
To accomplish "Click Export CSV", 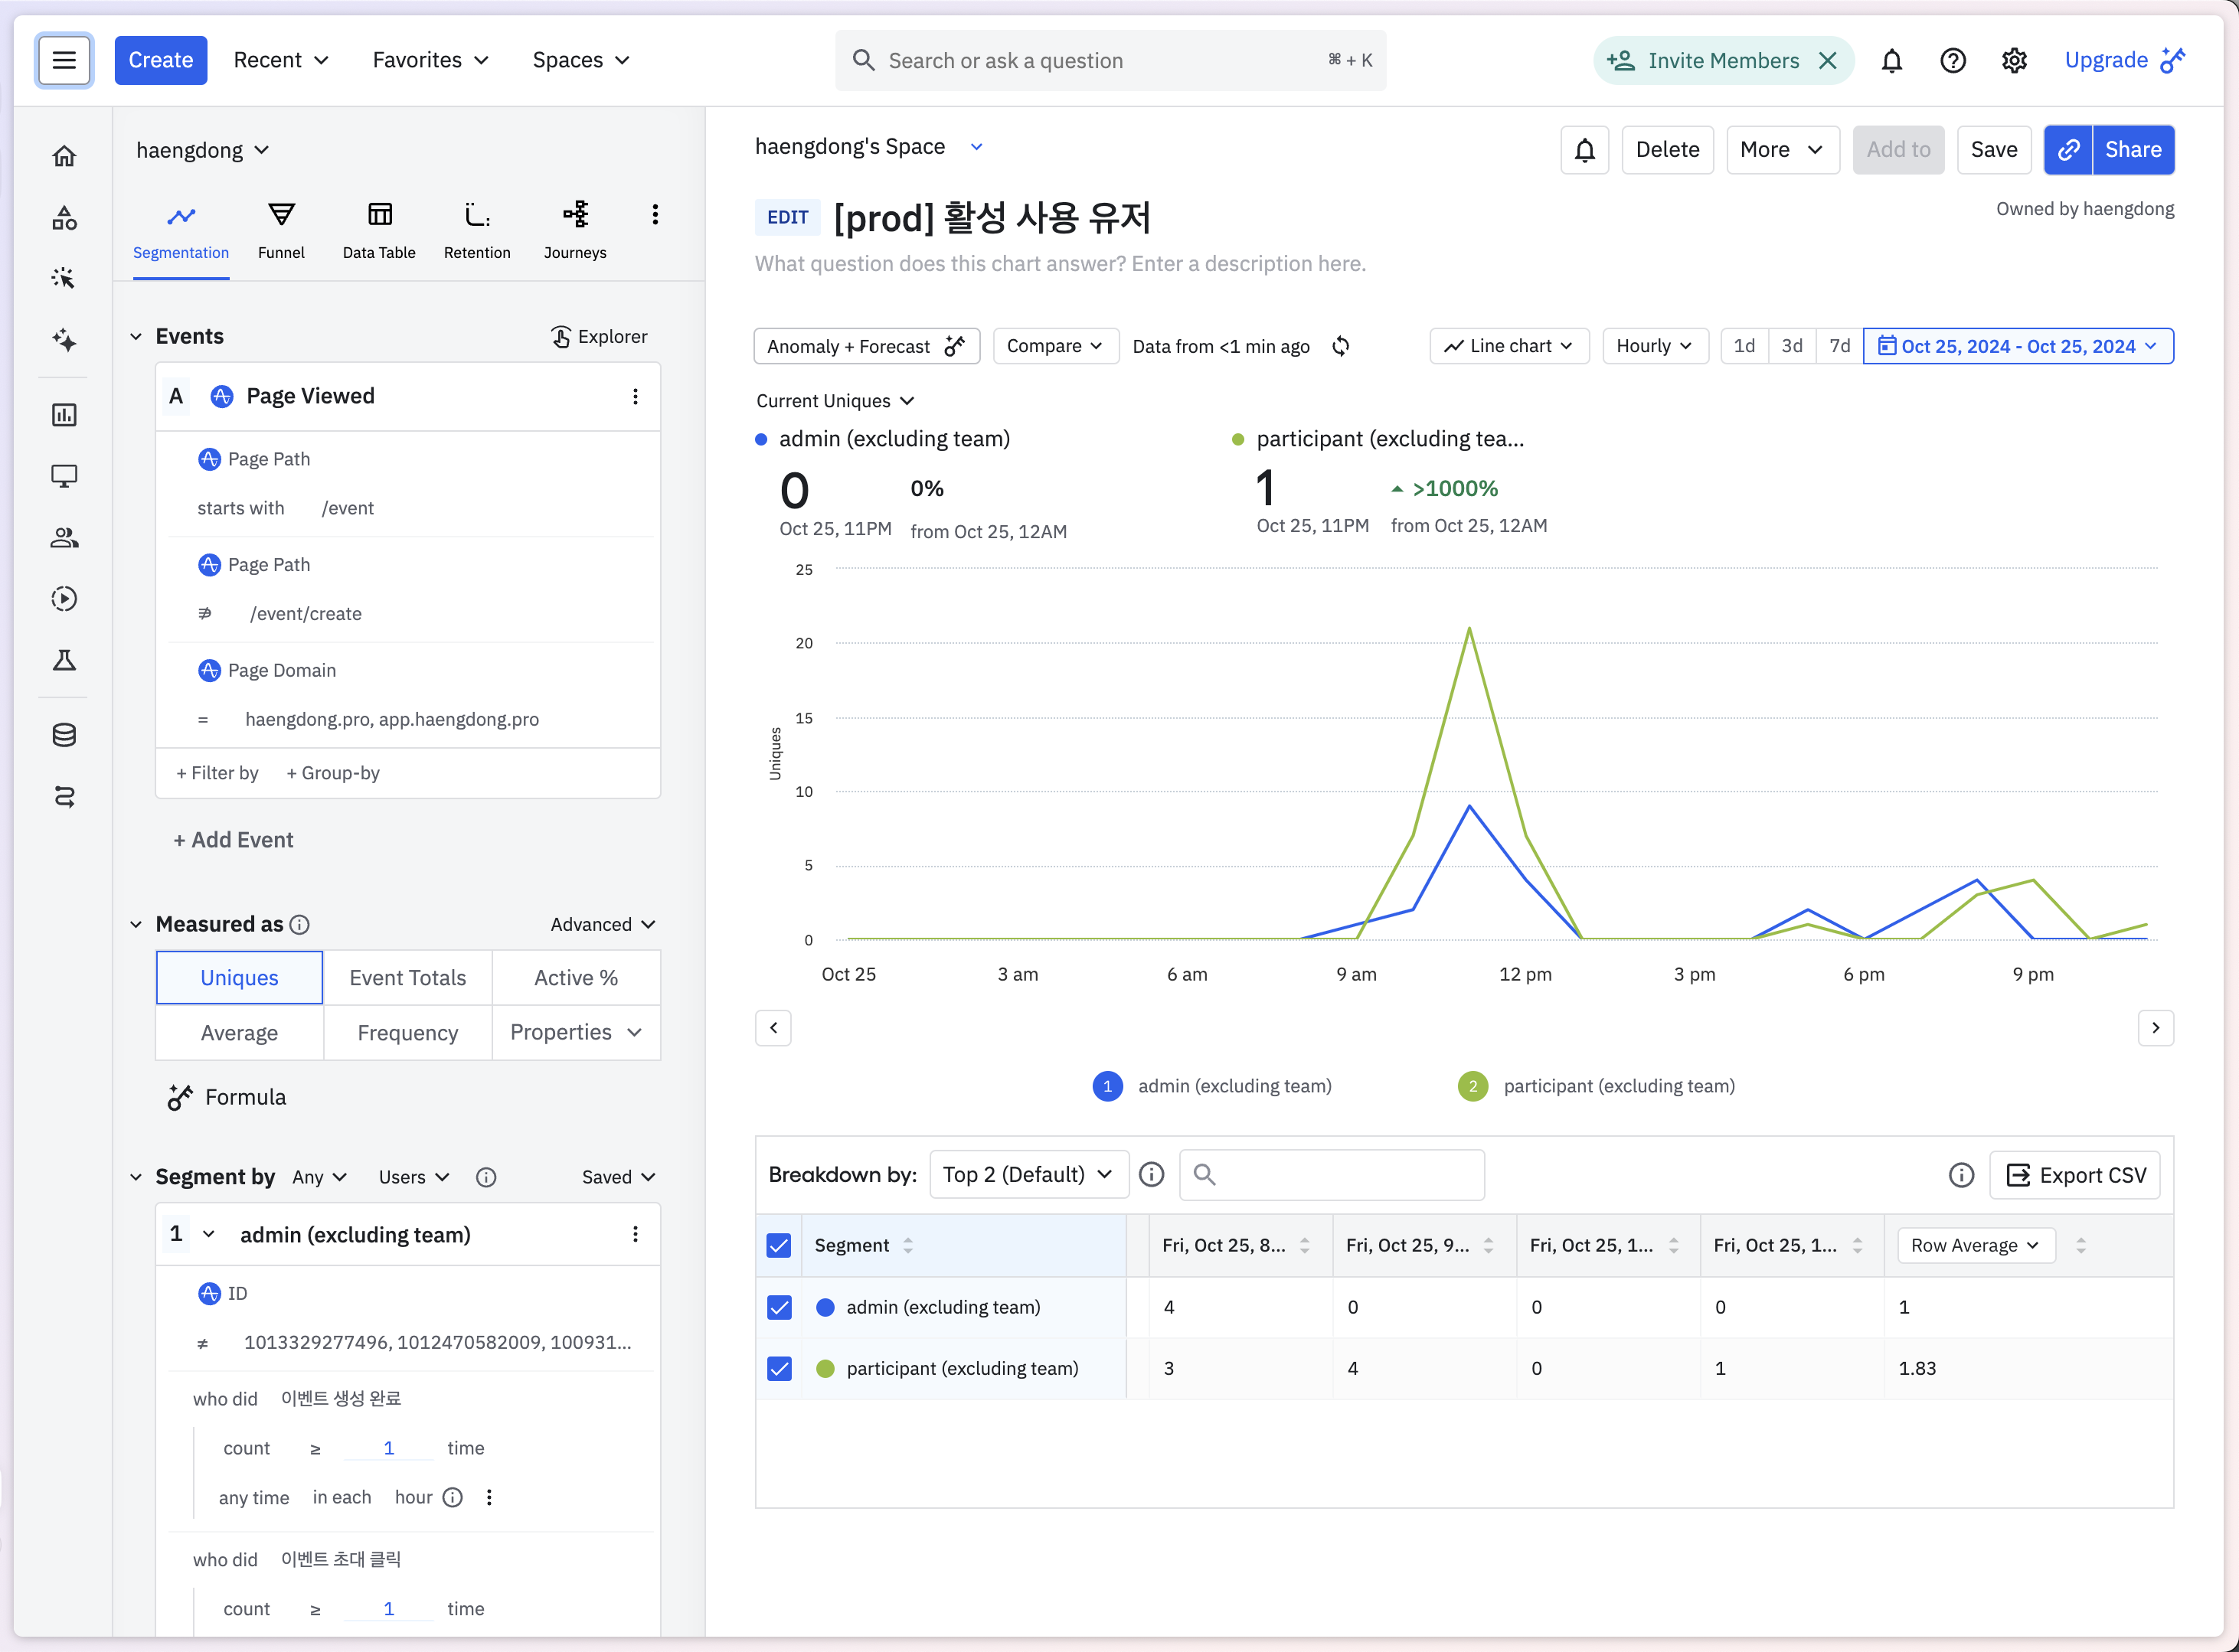I will 2075,1175.
